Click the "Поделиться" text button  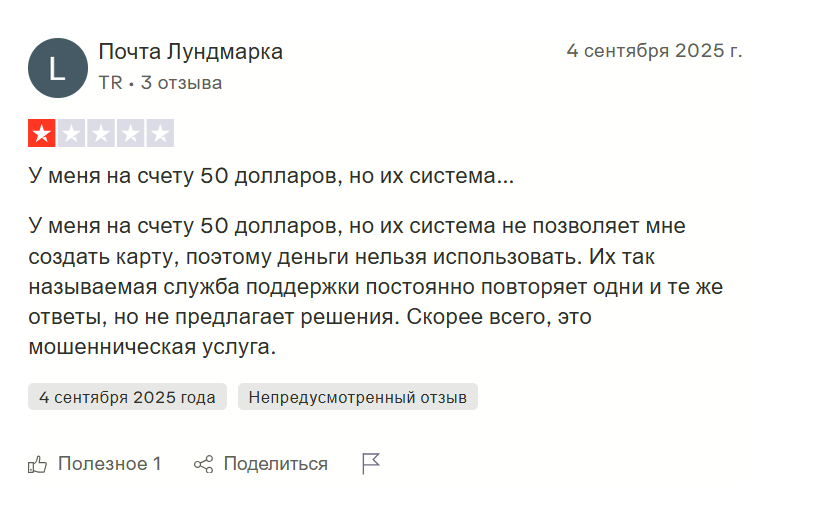(275, 464)
